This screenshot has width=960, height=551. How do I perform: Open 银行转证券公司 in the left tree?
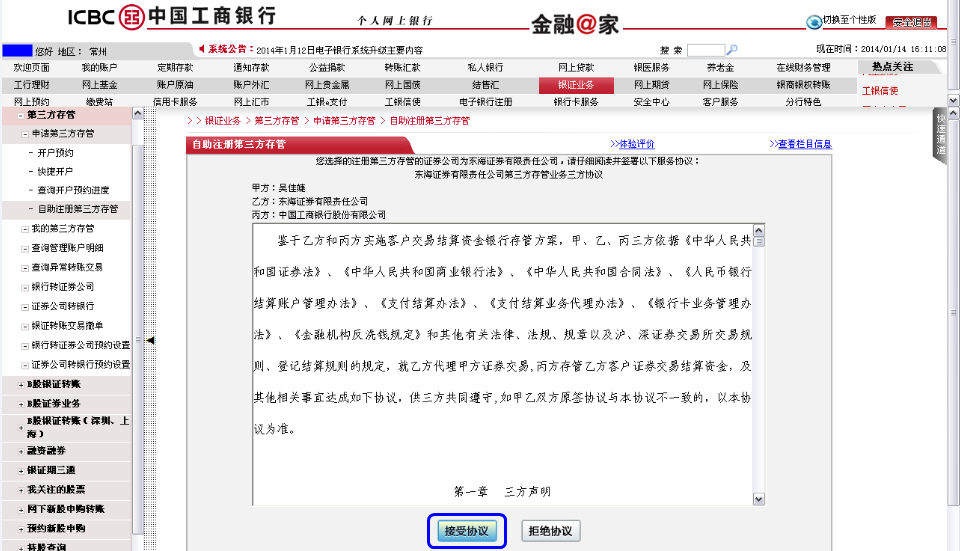pos(63,287)
